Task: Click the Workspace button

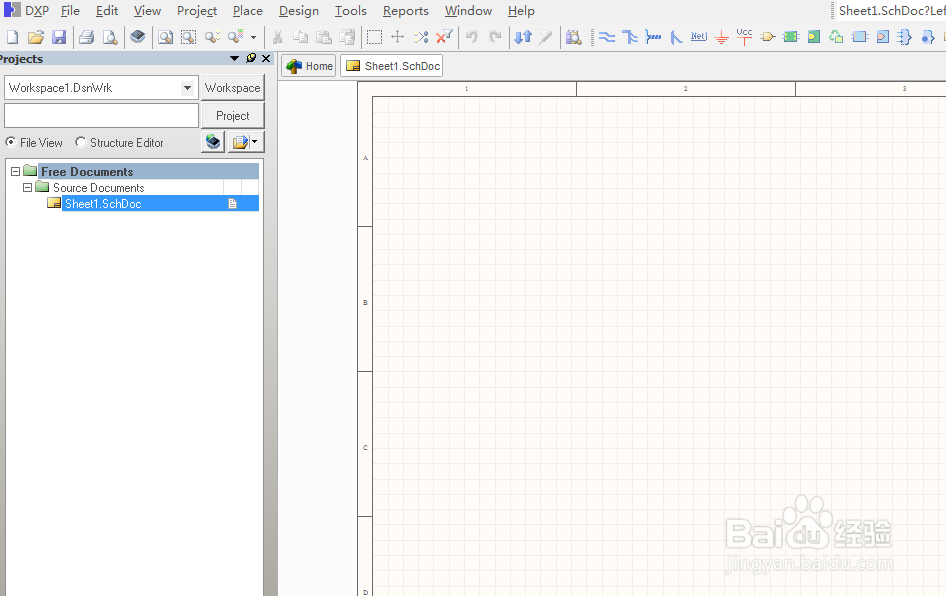Action: (x=232, y=88)
